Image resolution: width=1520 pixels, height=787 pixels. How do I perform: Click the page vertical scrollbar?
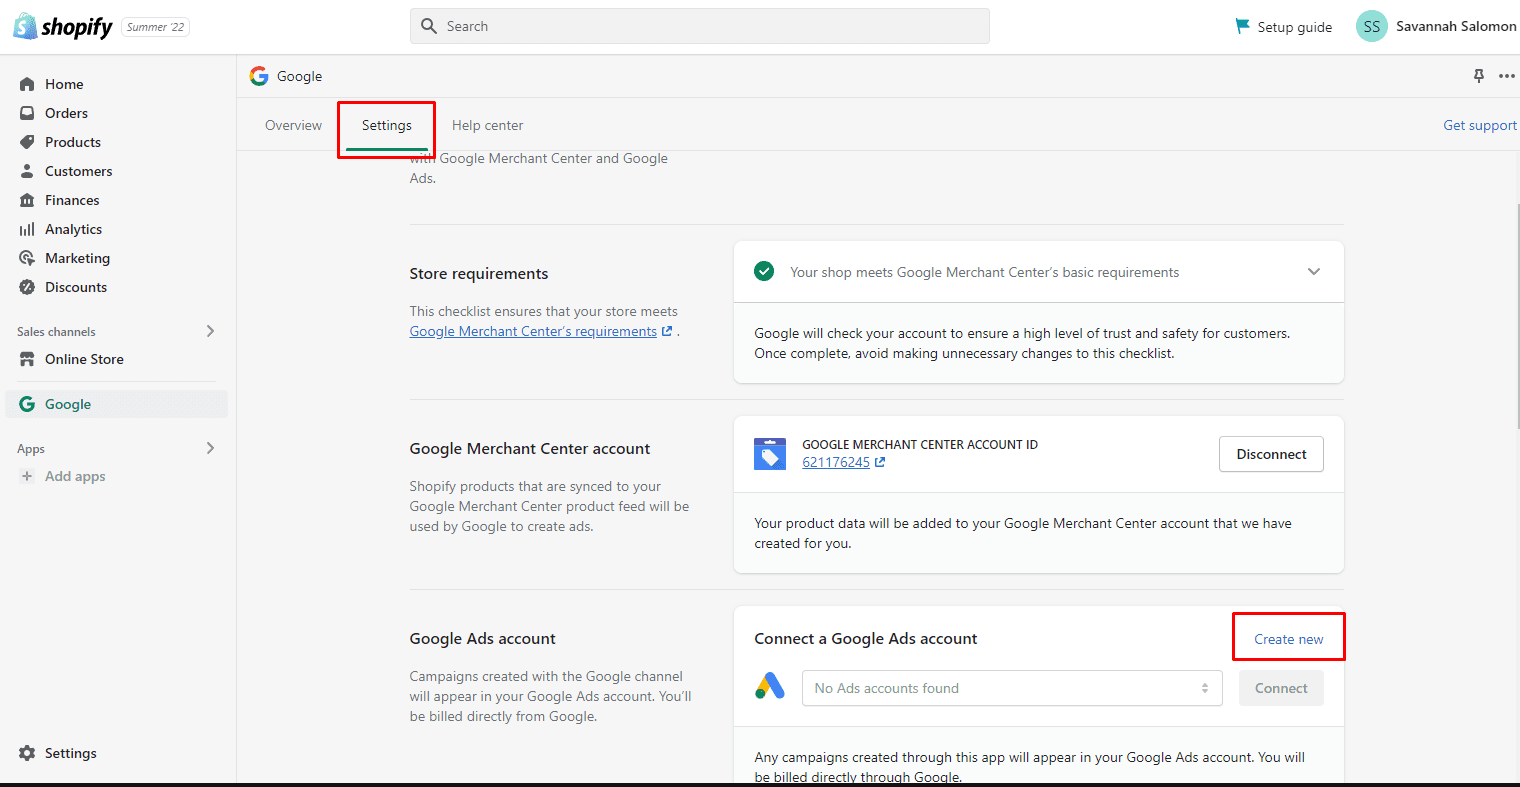tap(1516, 317)
